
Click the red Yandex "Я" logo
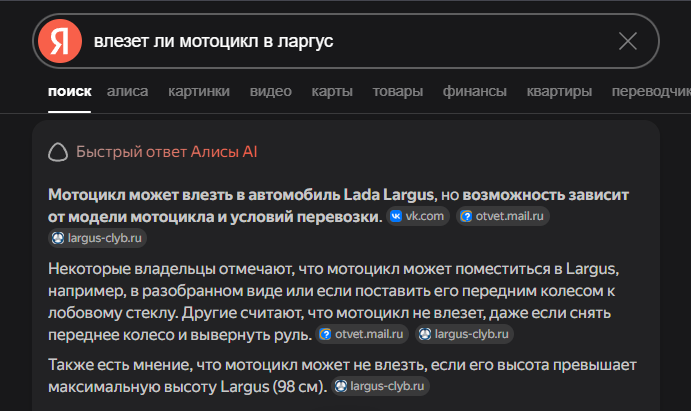tap(60, 41)
